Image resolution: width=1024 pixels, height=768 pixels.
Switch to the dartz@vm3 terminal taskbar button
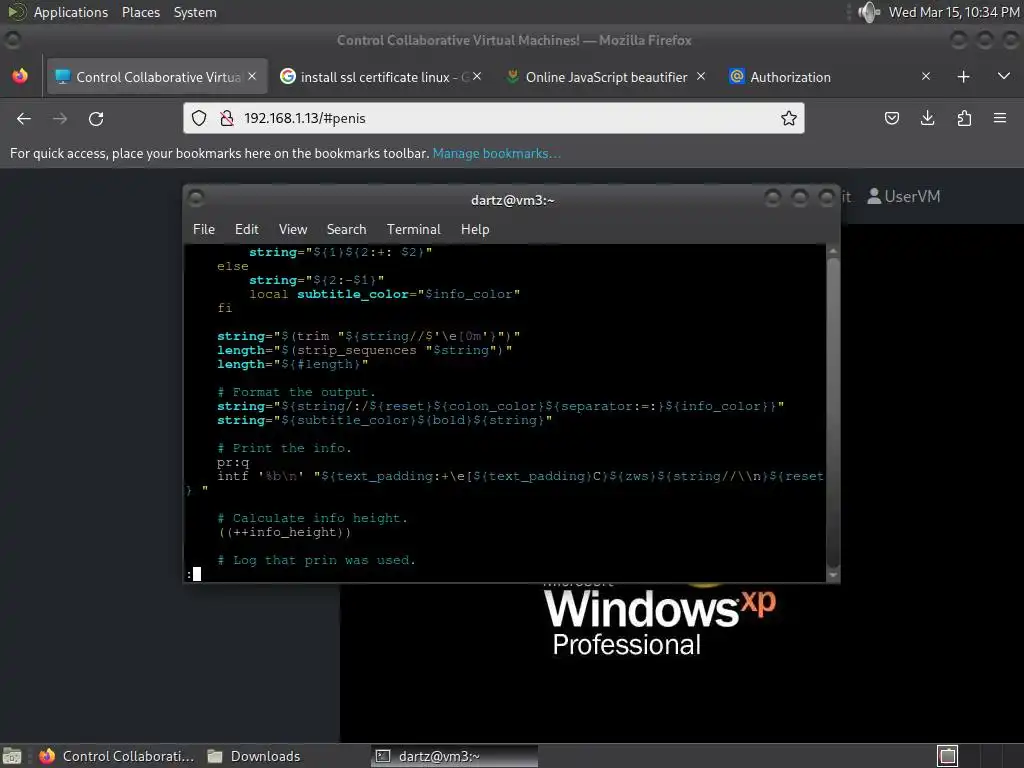click(x=455, y=756)
